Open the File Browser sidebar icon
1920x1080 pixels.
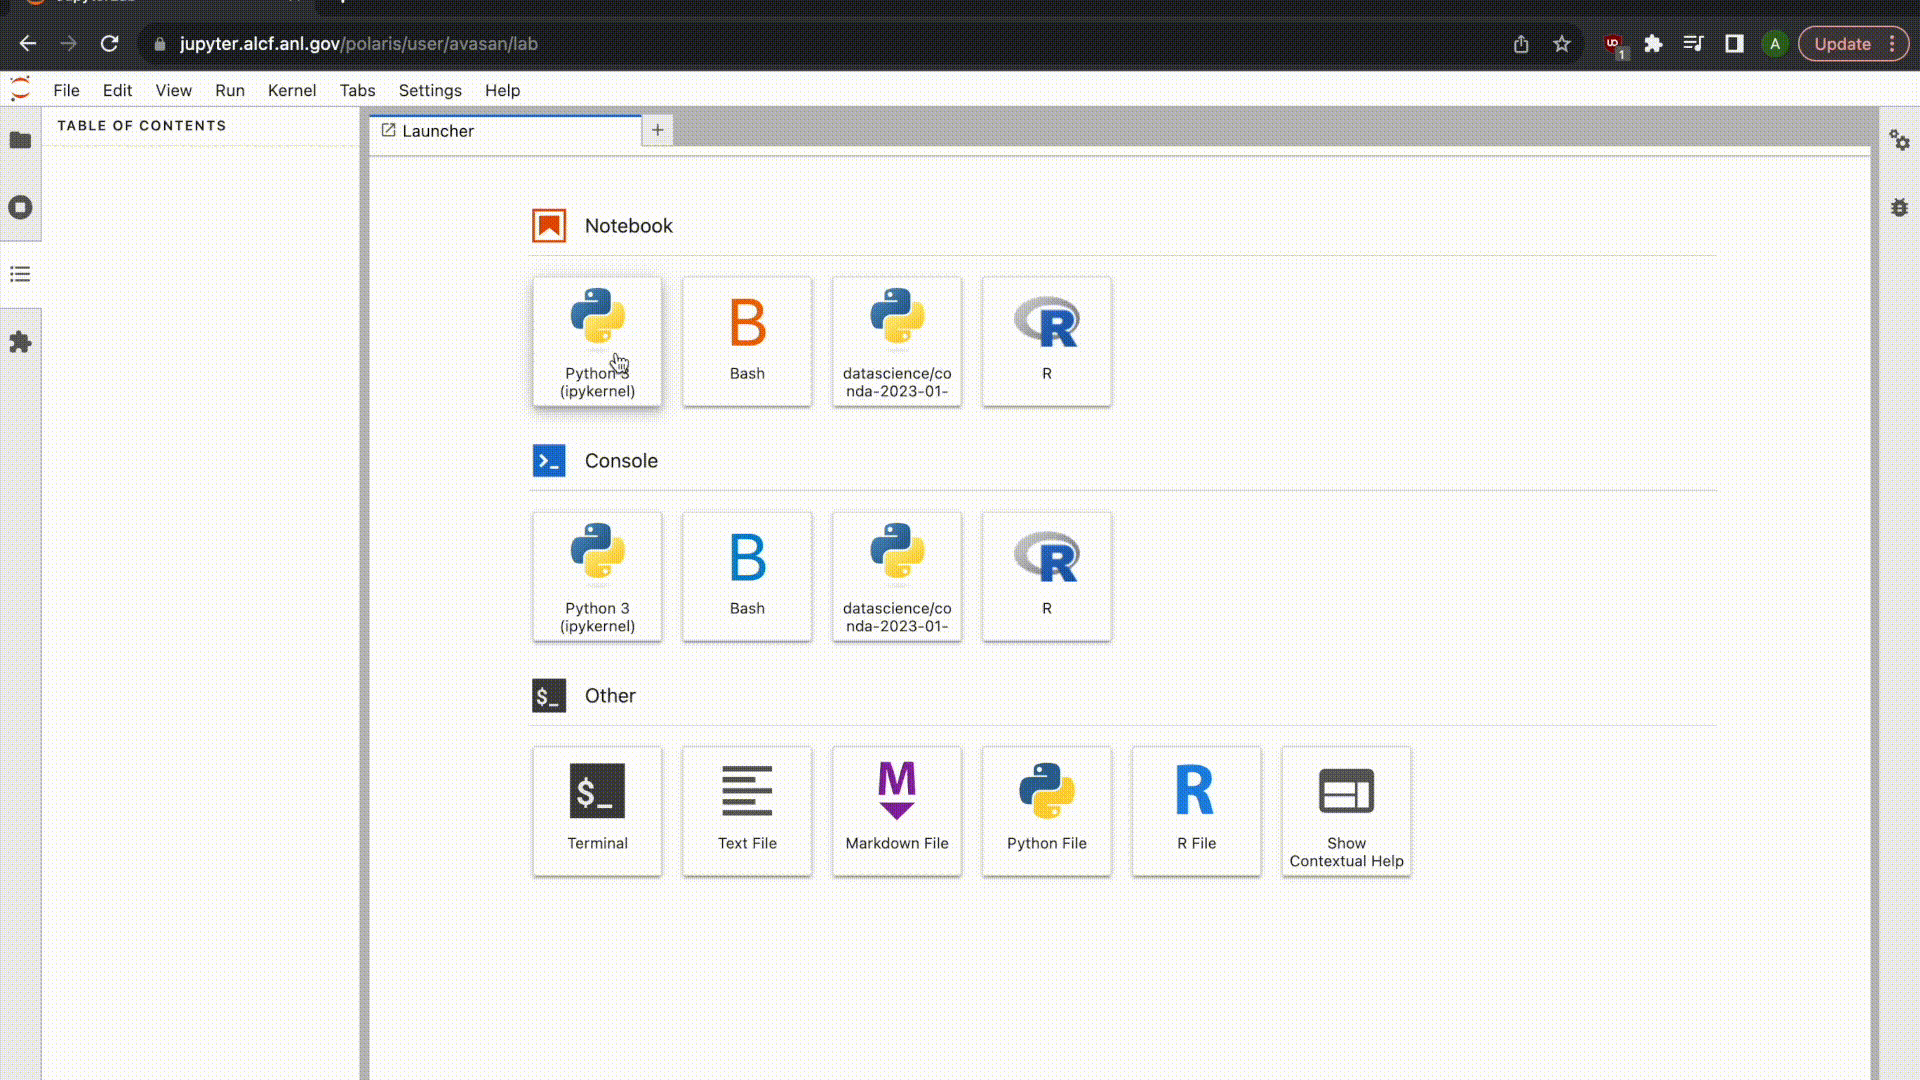(20, 140)
